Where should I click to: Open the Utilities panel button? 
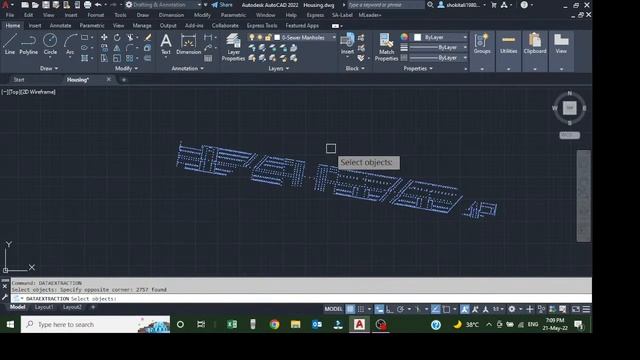[x=508, y=51]
